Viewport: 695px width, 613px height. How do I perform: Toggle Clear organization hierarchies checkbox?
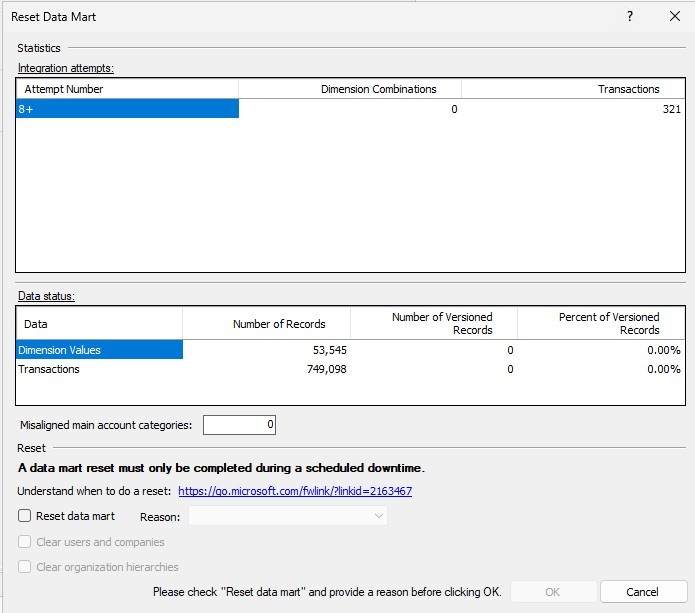coord(24,566)
